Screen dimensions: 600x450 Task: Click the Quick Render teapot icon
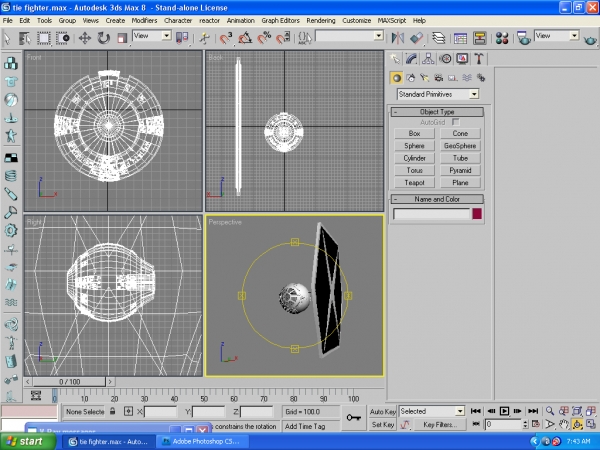590,39
